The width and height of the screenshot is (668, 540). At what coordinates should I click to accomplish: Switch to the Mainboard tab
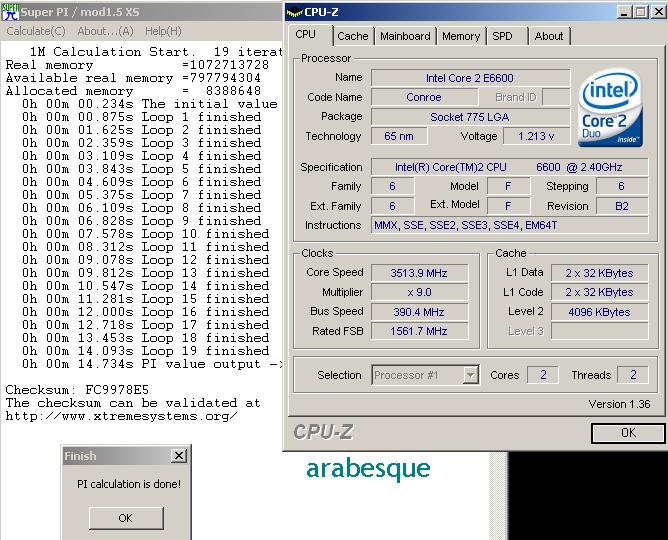tap(405, 36)
